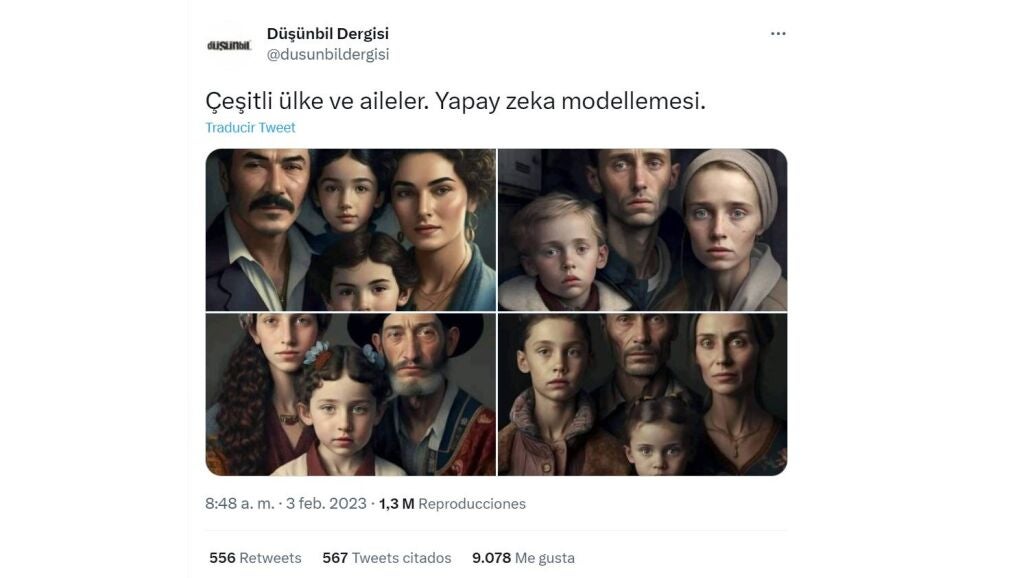Screen dimensions: 1028x578
Task: Open the Düşünbil Dergisi display name
Action: coord(327,33)
